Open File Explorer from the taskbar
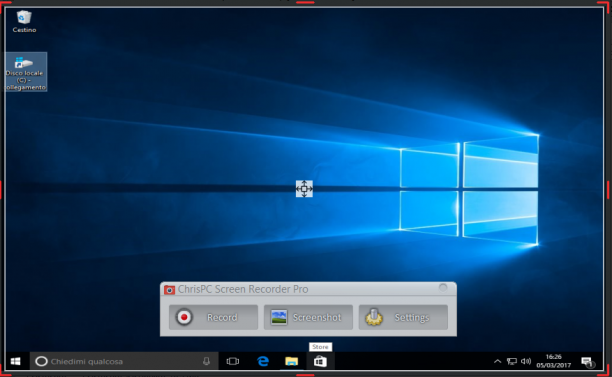The image size is (612, 377). pos(292,361)
